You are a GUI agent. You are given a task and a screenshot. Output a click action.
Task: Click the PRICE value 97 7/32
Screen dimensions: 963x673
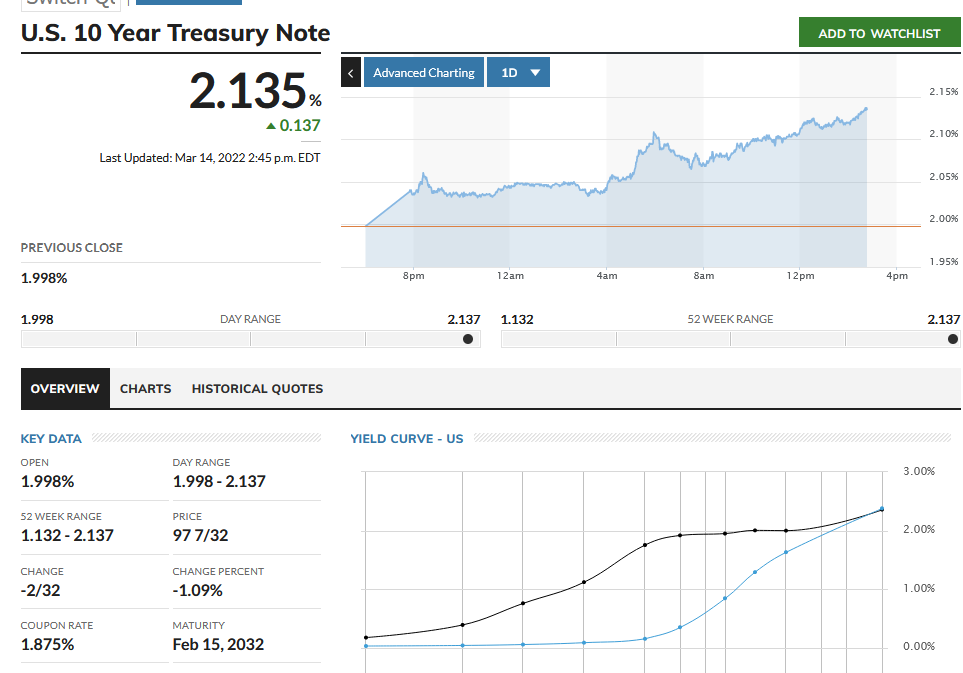(x=200, y=535)
